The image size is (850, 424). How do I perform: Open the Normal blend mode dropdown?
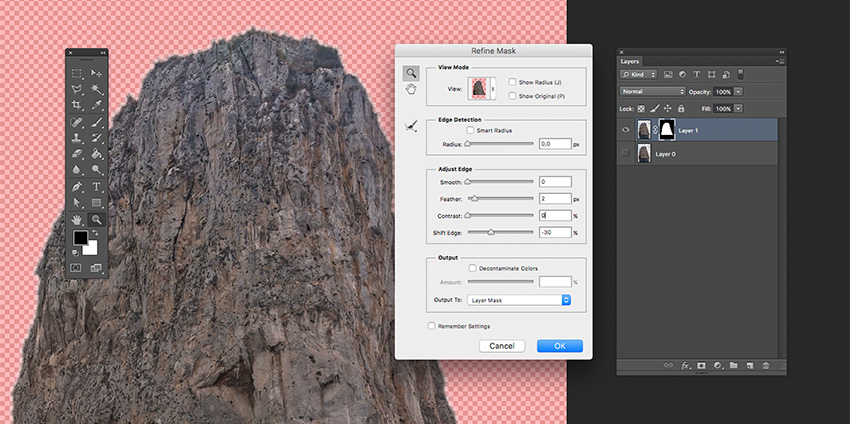point(653,91)
